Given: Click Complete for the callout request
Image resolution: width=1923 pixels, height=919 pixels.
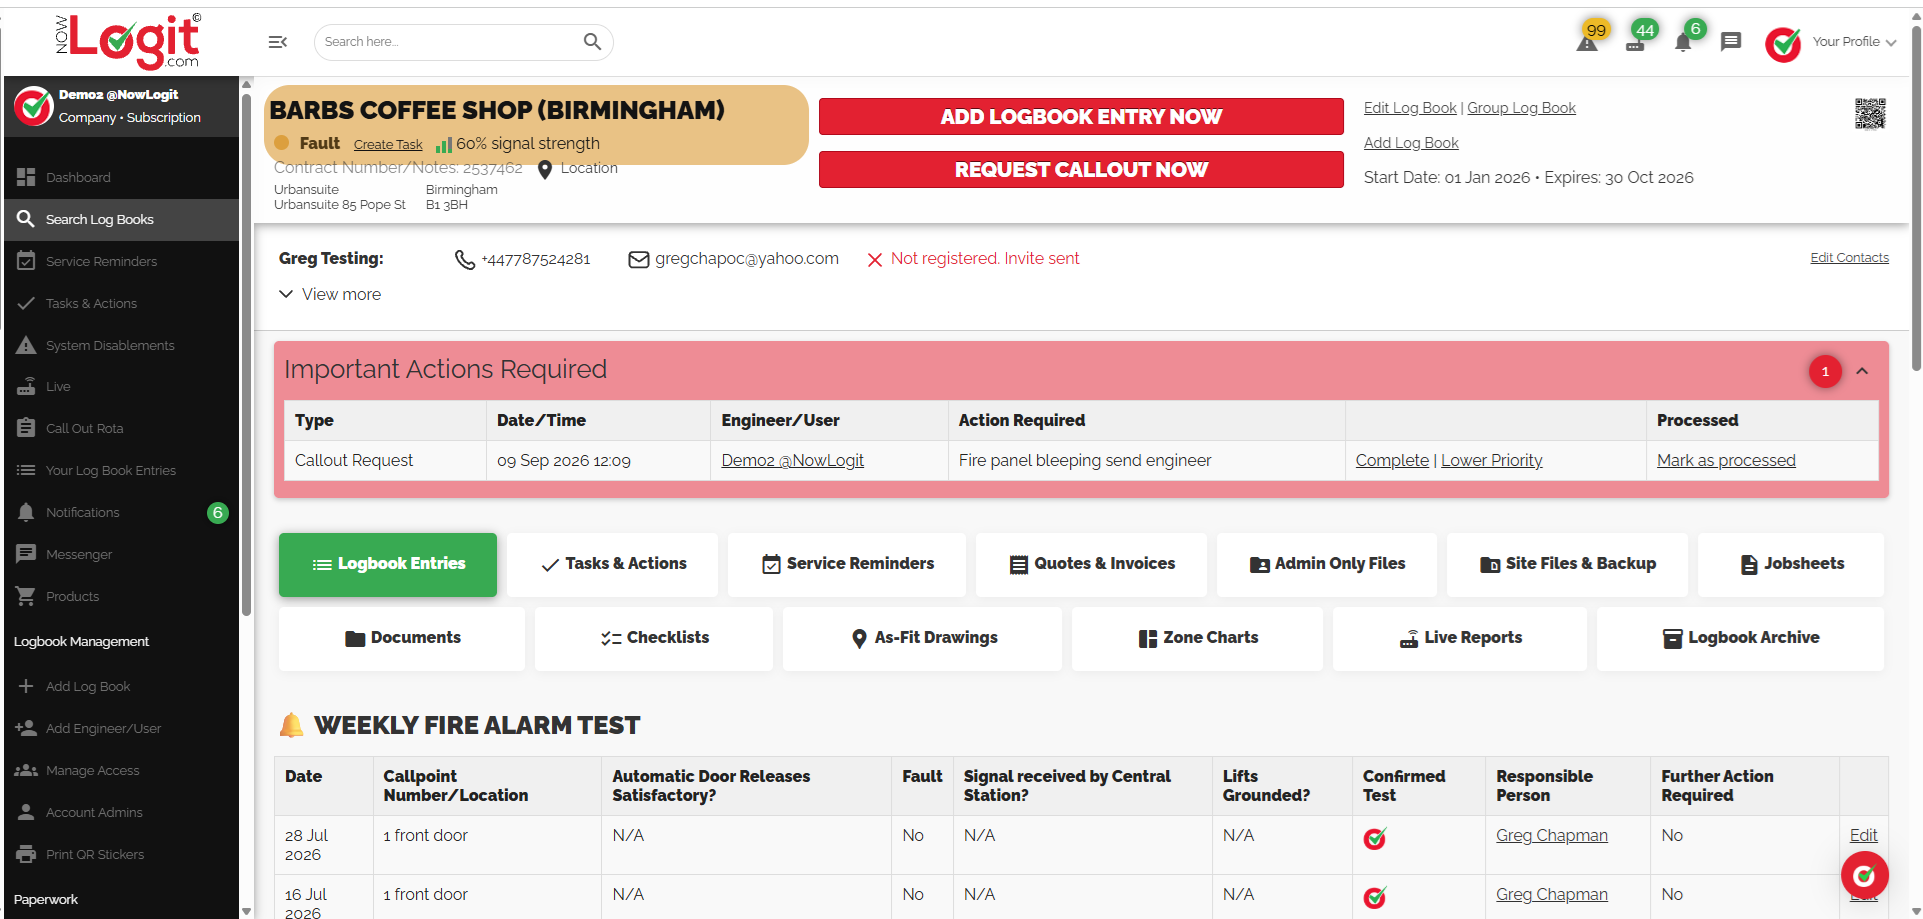Looking at the screenshot, I should pos(1392,460).
